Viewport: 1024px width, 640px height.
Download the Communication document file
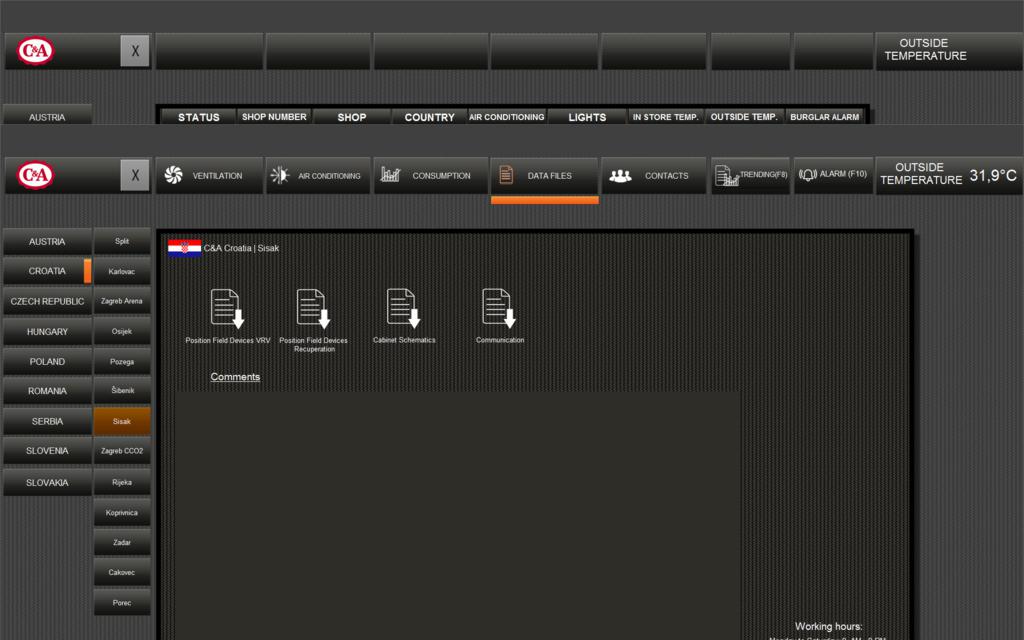498,308
